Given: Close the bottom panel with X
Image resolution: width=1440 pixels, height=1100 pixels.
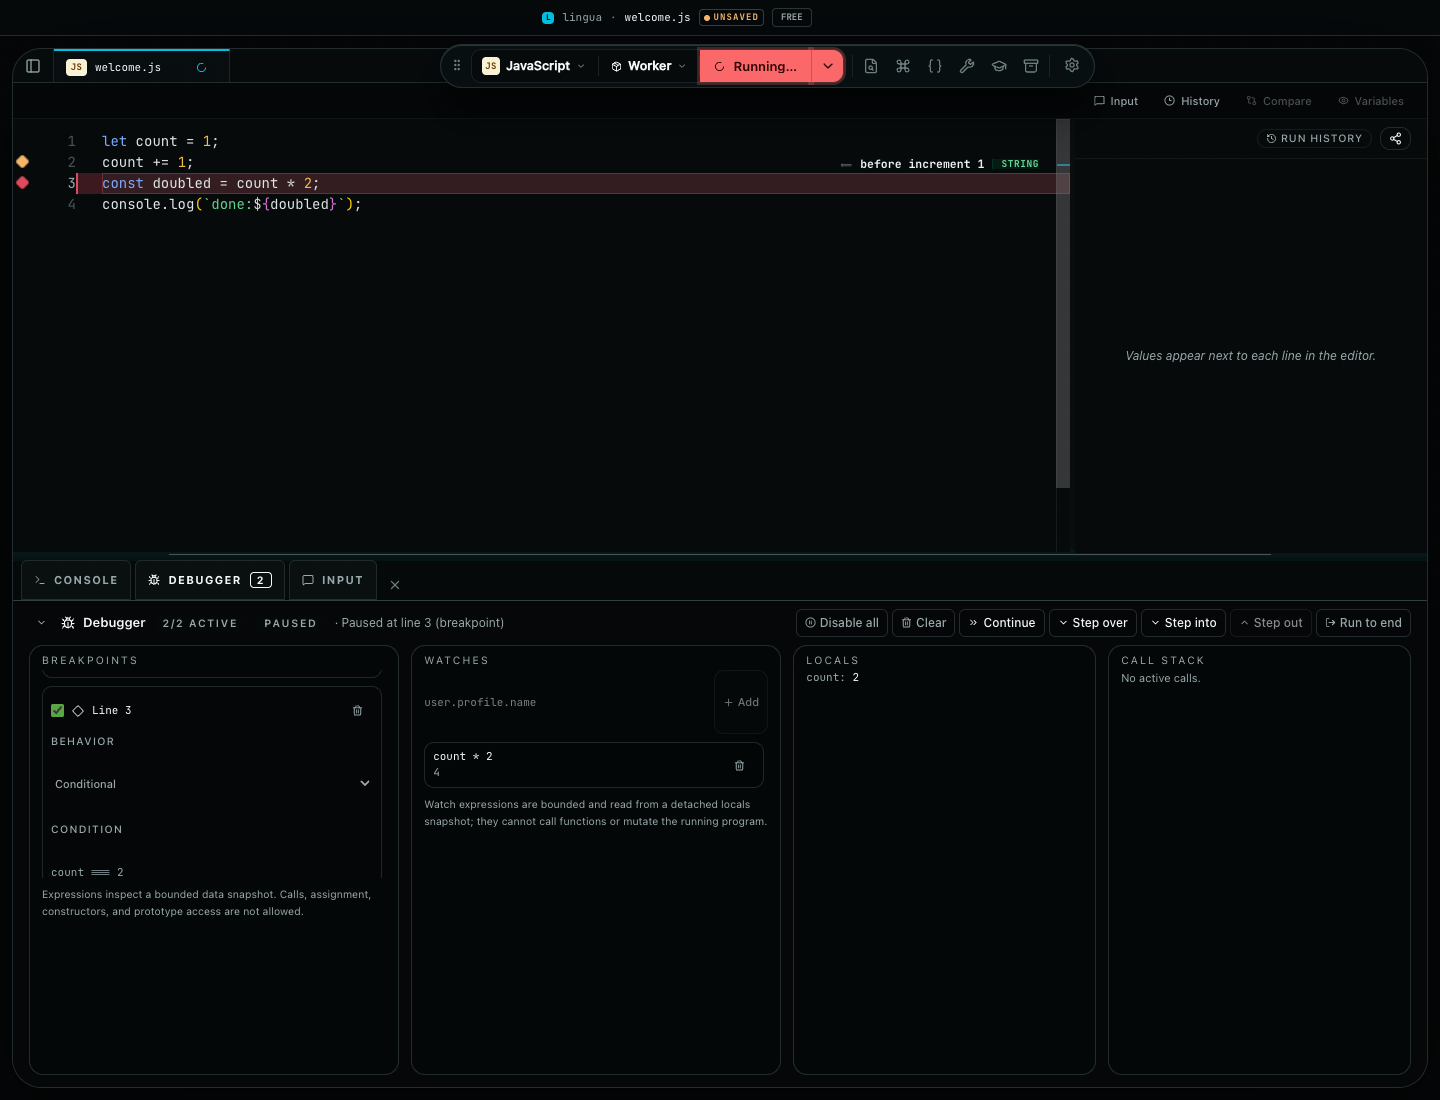Looking at the screenshot, I should (x=395, y=585).
